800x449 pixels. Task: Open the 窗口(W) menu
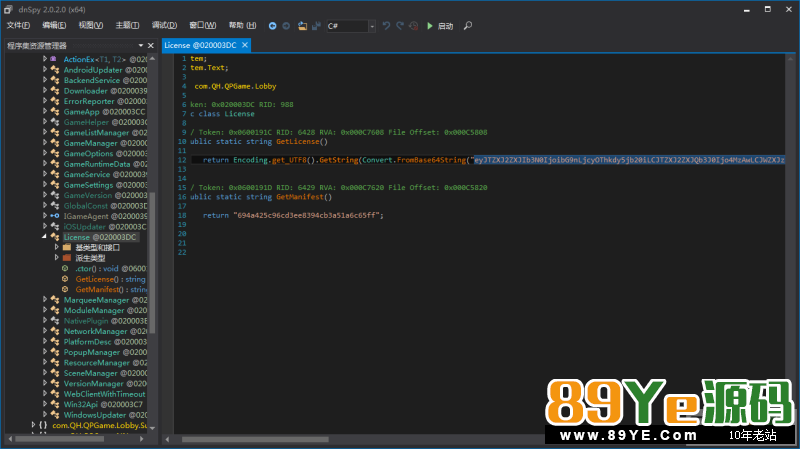click(x=203, y=26)
